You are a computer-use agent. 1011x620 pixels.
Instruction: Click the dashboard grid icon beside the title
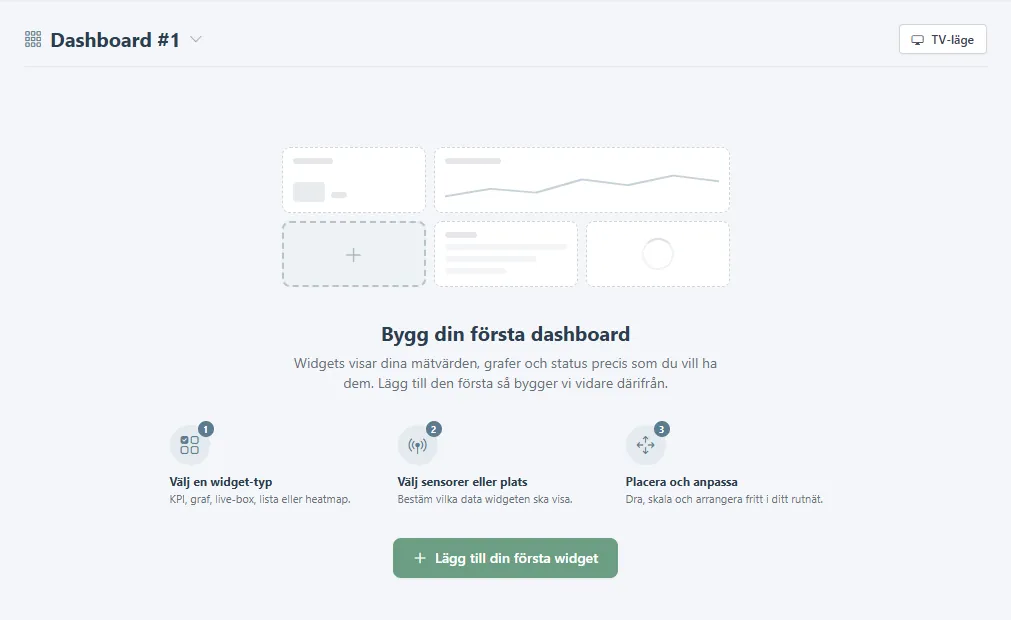[x=33, y=39]
